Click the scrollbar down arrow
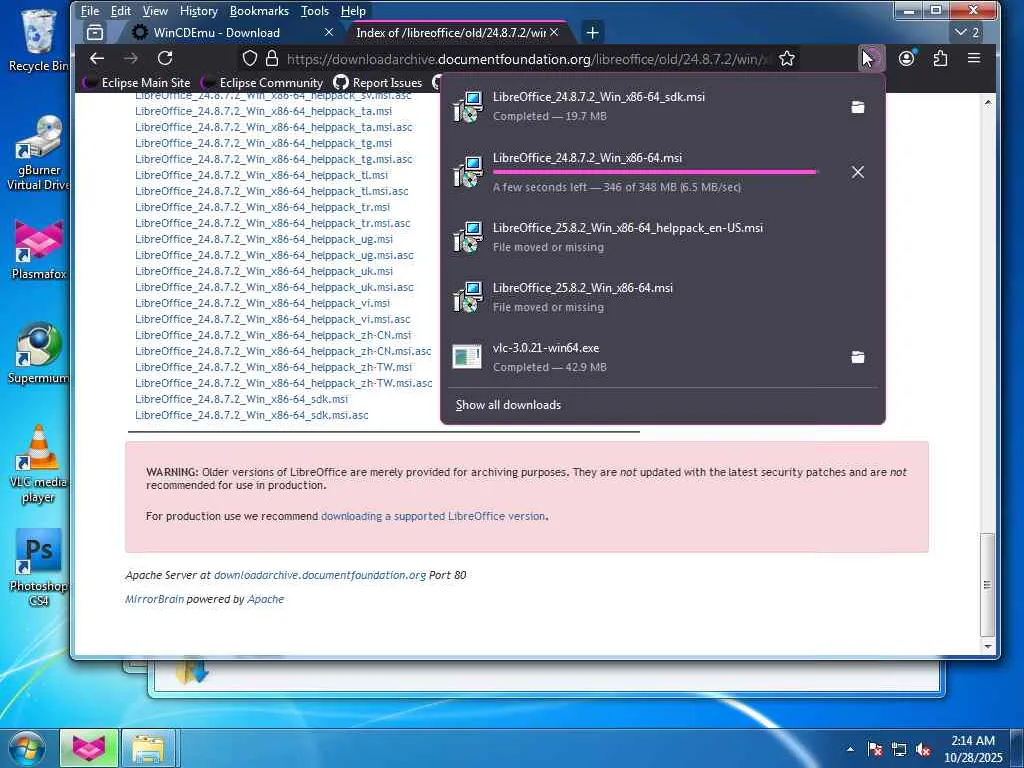The image size is (1024, 768). click(x=988, y=646)
